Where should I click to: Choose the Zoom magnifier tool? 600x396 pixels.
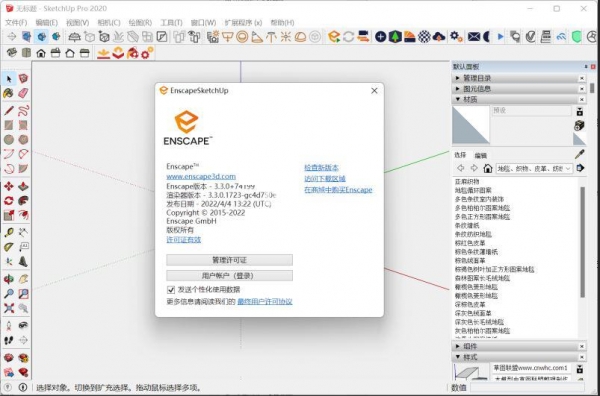point(8,294)
